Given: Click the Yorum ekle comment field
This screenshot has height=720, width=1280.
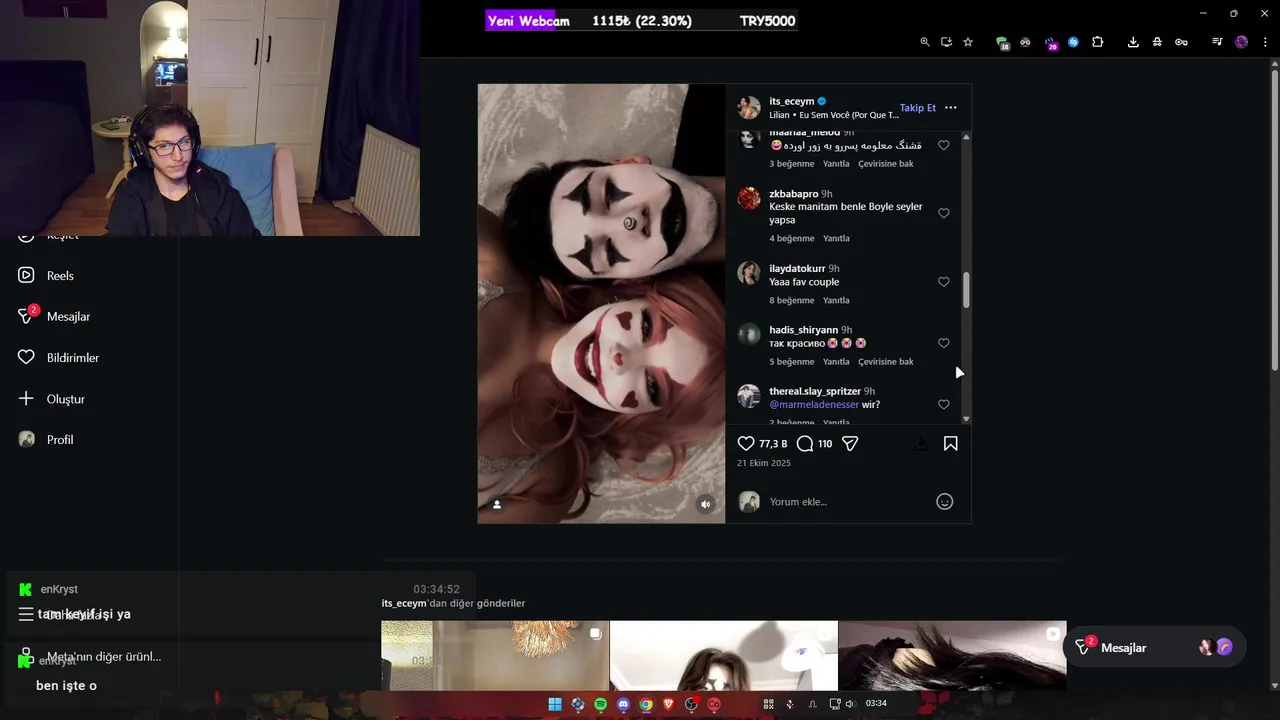Looking at the screenshot, I should pos(848,502).
